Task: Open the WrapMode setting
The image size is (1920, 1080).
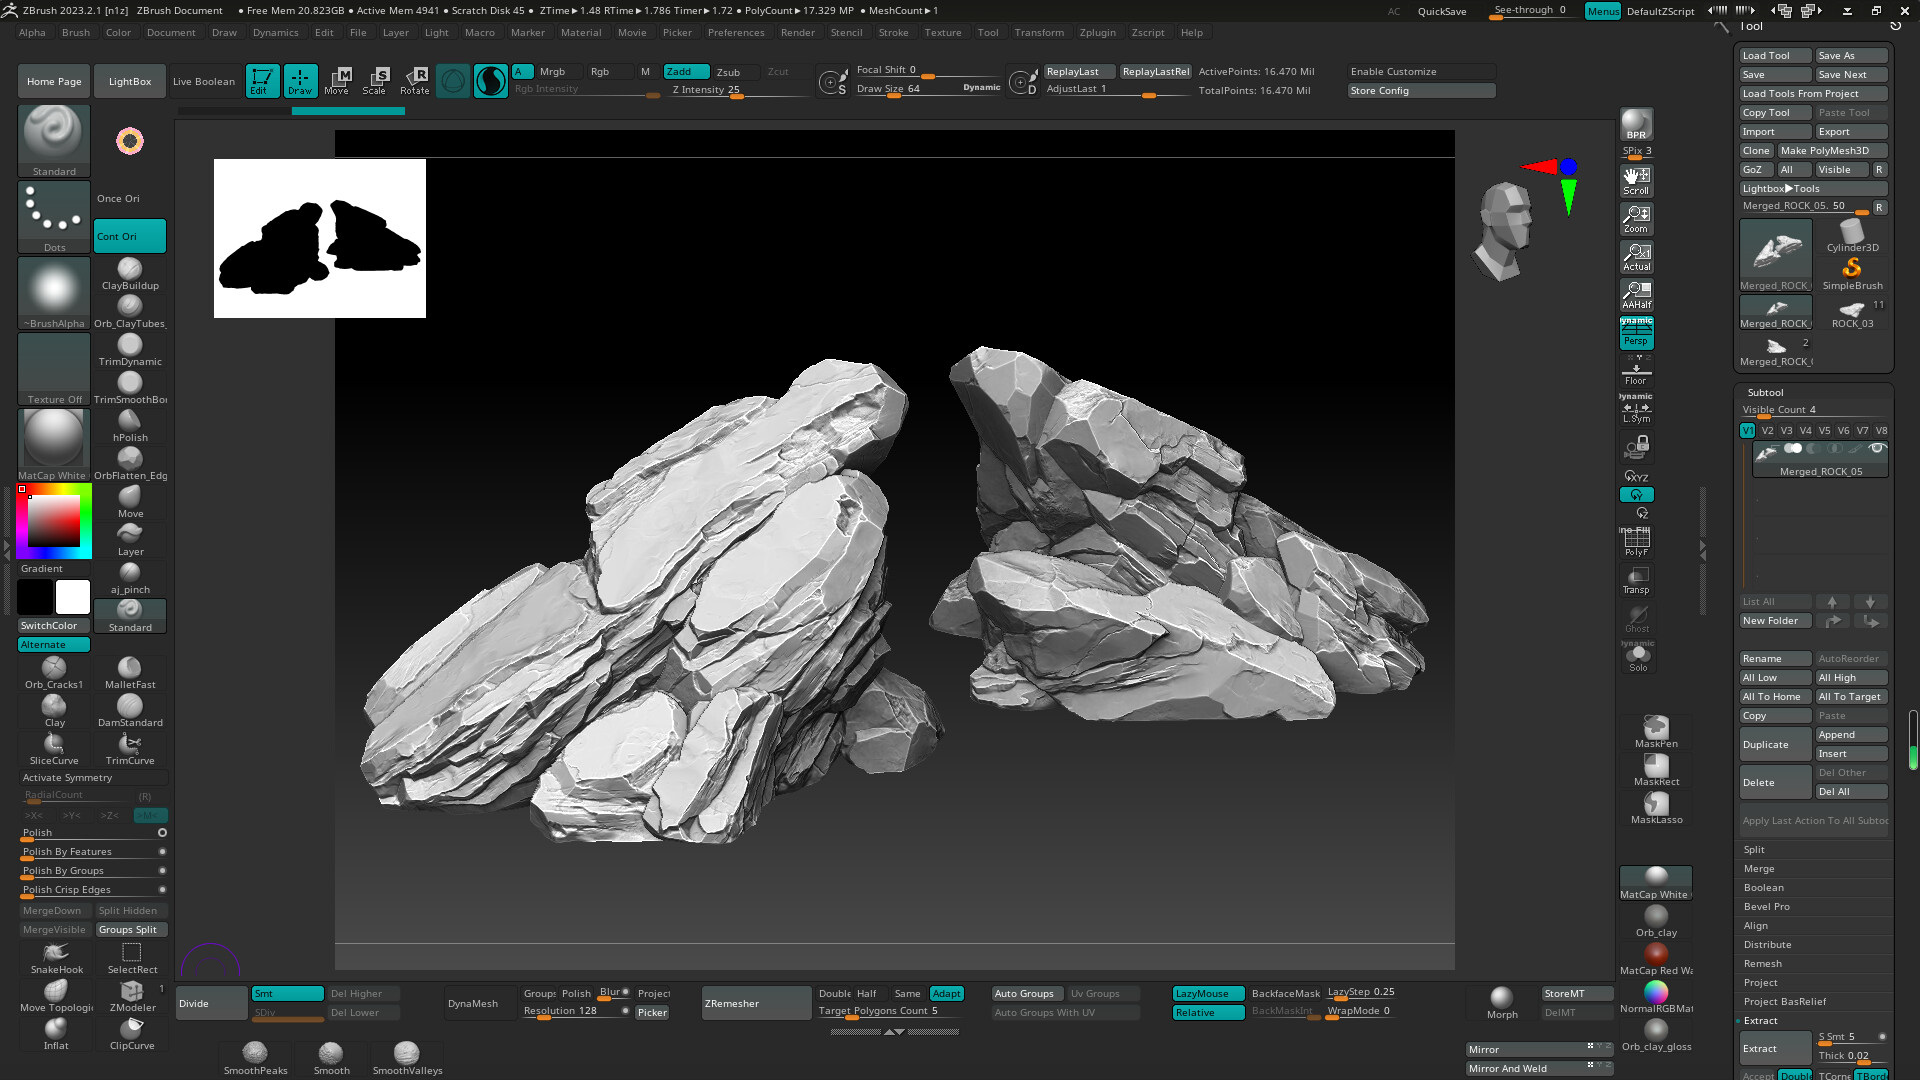Action: [x=1357, y=1010]
